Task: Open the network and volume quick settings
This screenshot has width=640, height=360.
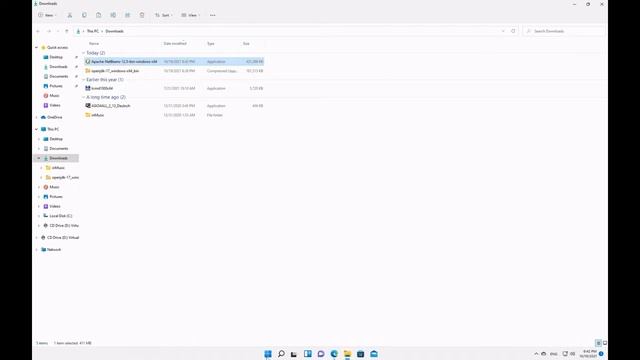Action: [569, 354]
